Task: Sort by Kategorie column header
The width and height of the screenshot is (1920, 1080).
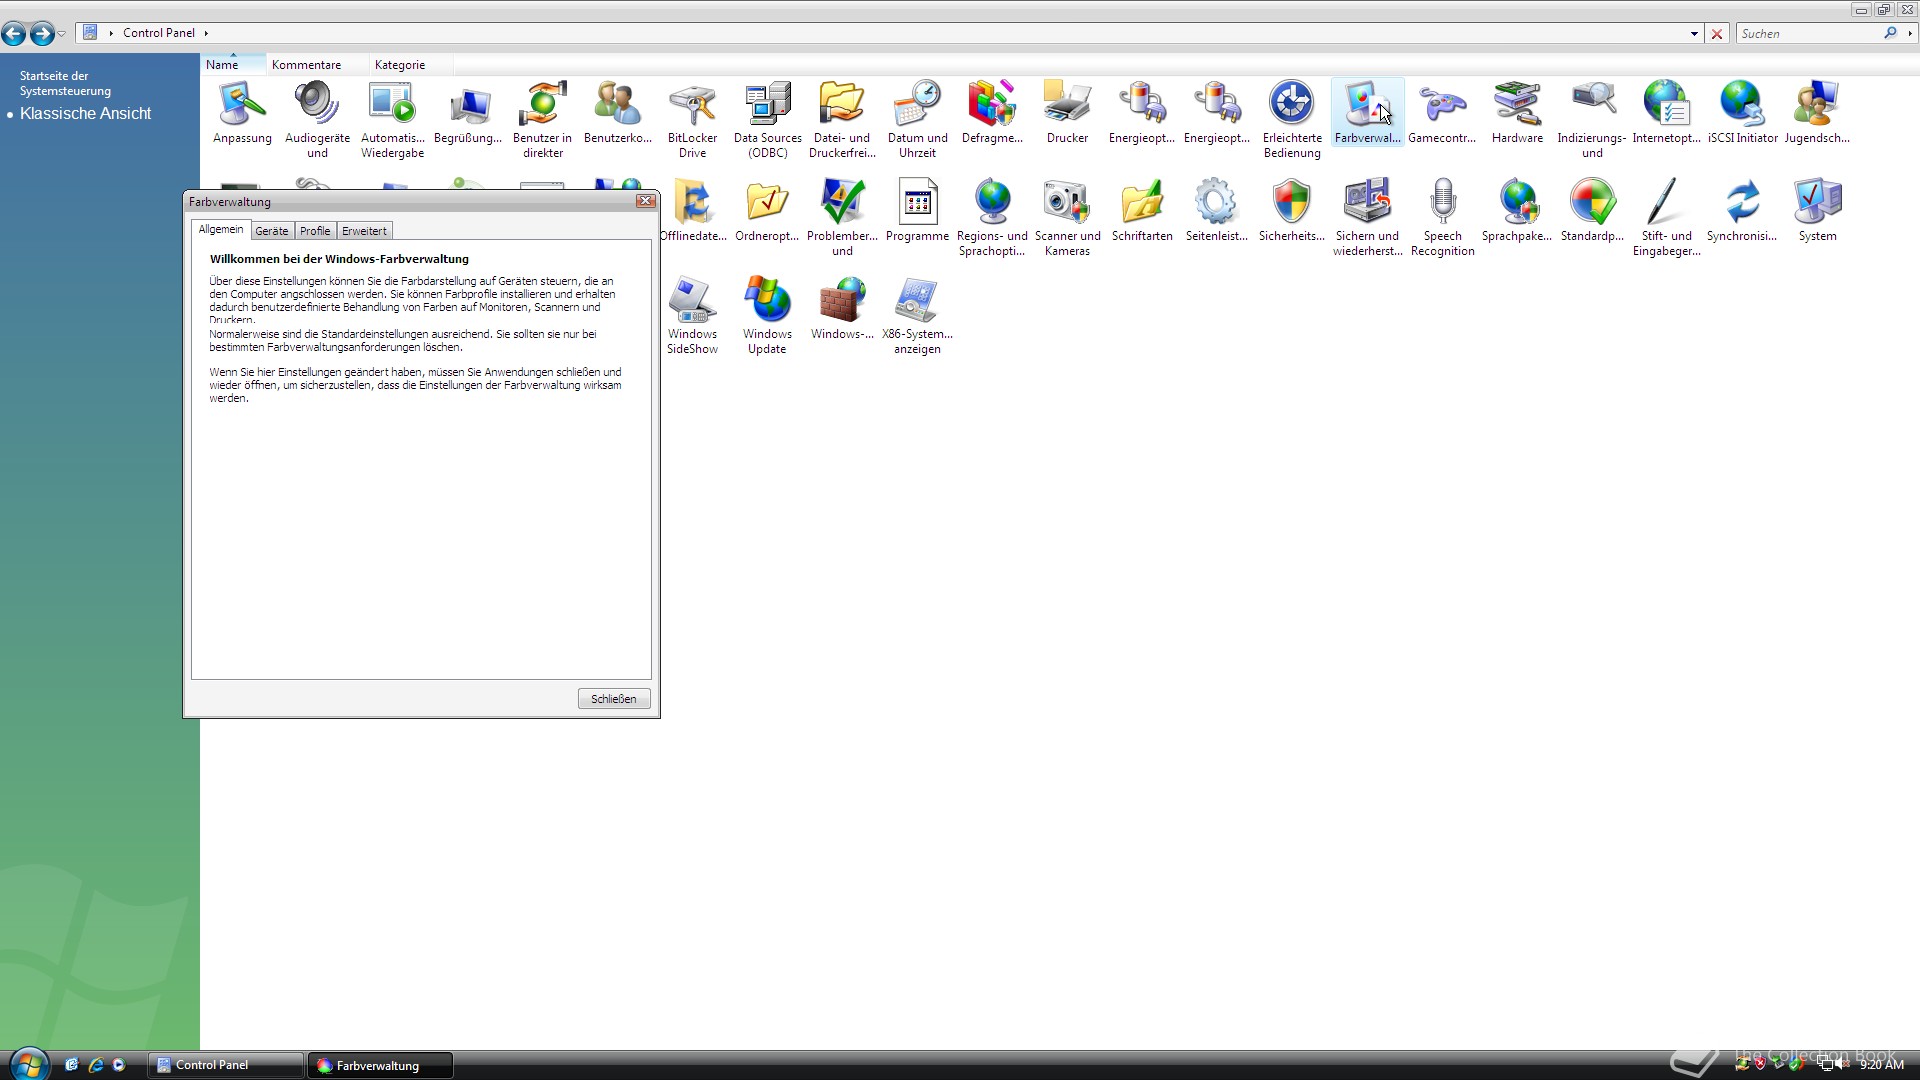Action: point(410,64)
